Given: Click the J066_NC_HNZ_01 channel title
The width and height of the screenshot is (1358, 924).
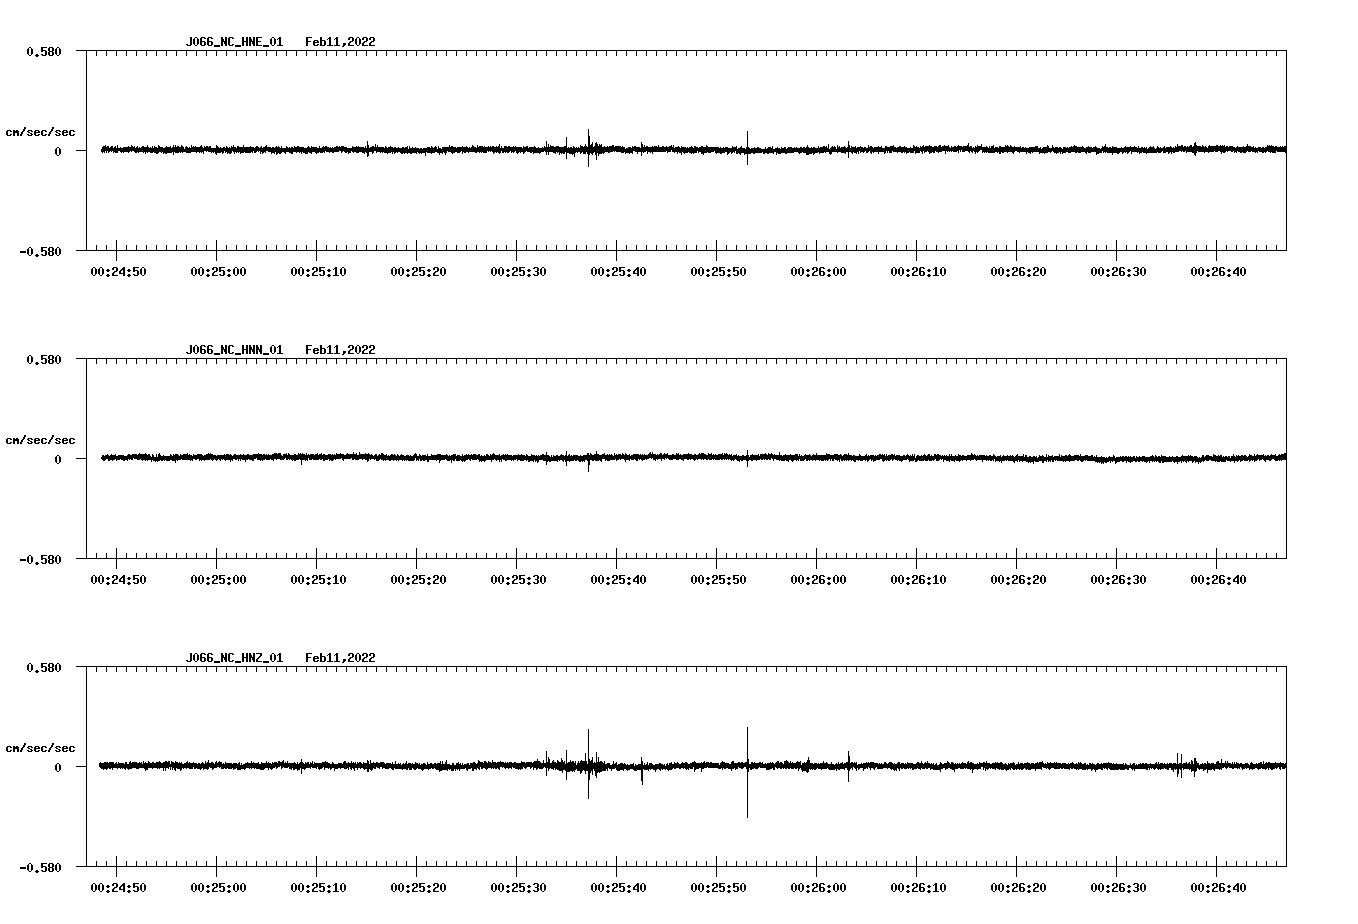Looking at the screenshot, I should click(234, 658).
